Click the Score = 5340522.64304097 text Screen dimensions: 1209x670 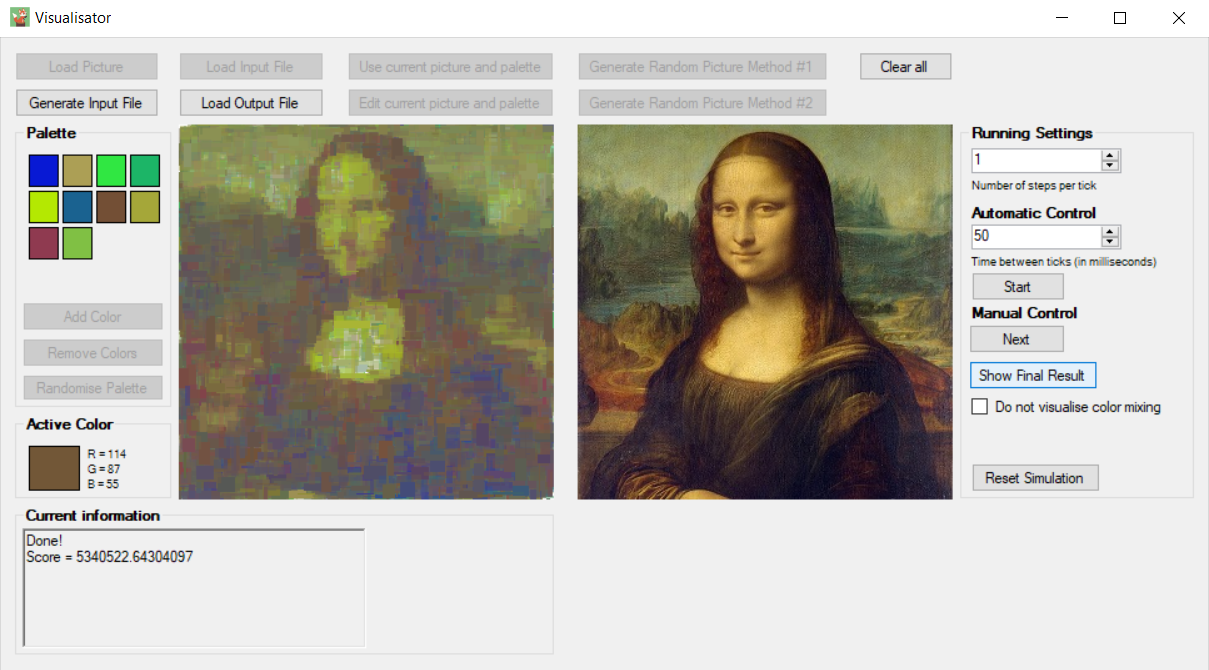[110, 557]
